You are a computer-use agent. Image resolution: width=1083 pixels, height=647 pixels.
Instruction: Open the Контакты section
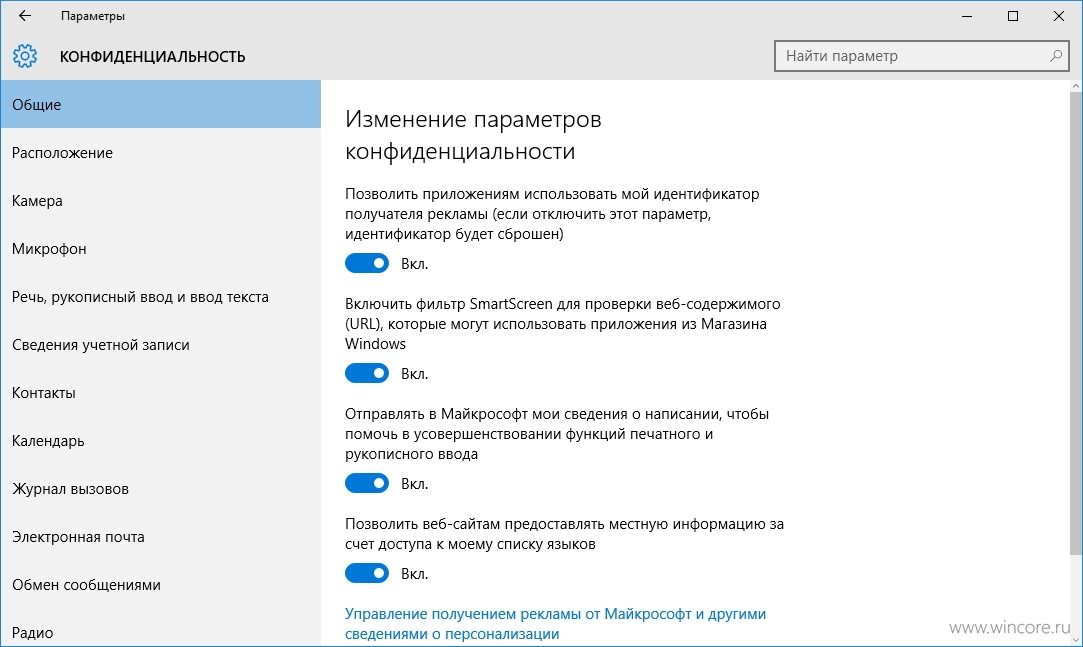(x=161, y=393)
